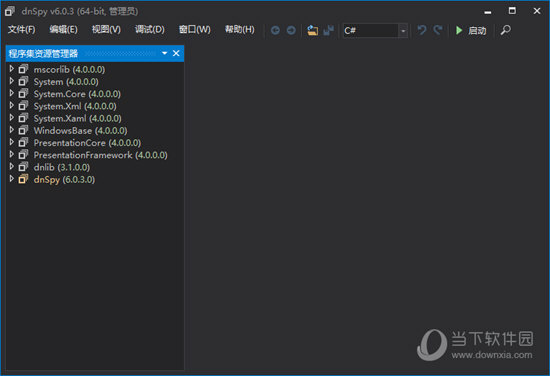
Task: Select System.Xaml (4.0.0.0) in the tree
Action: point(78,119)
